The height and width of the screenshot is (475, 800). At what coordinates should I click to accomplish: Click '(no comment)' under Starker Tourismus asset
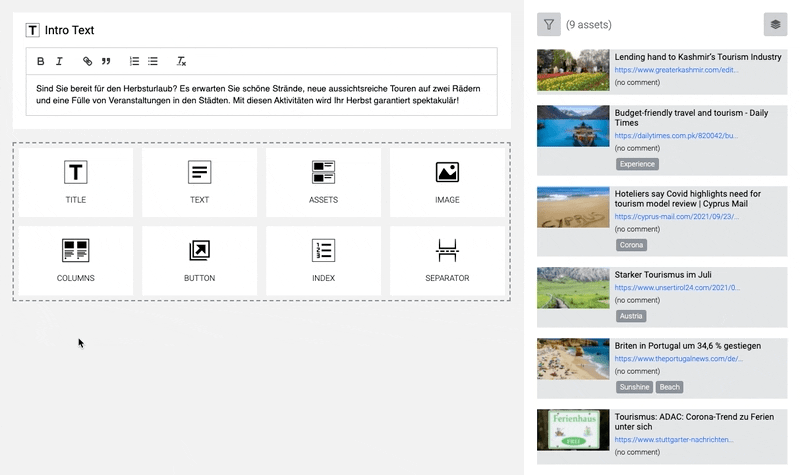(637, 300)
